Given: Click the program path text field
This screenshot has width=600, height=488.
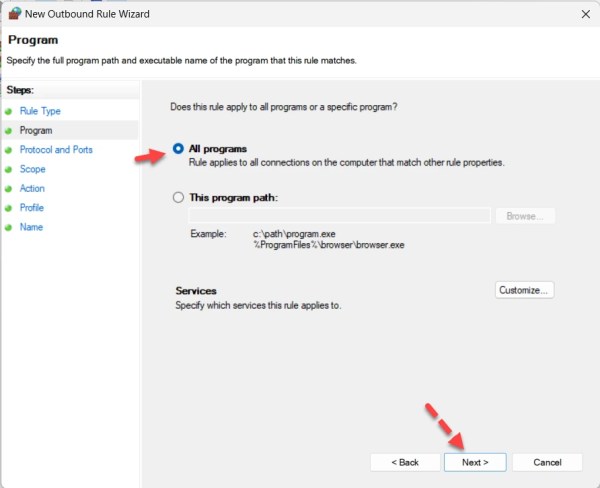Looking at the screenshot, I should (339, 216).
